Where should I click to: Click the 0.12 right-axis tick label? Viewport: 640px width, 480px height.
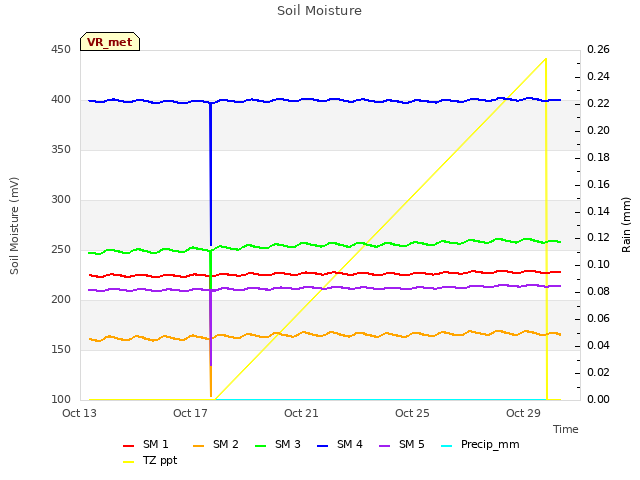click(598, 238)
